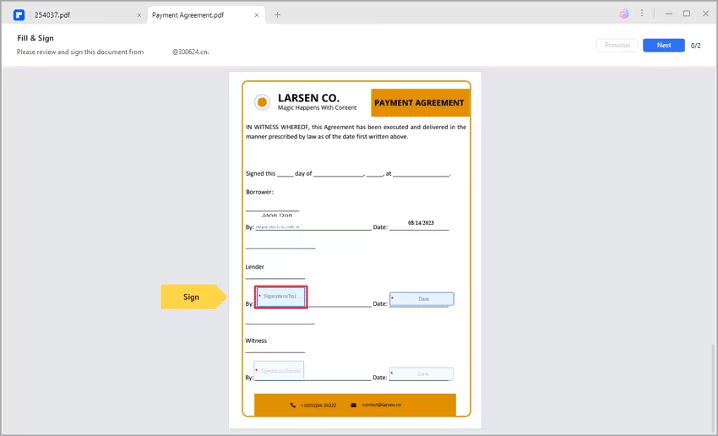Click the Previous button
The image size is (718, 436).
(x=617, y=45)
